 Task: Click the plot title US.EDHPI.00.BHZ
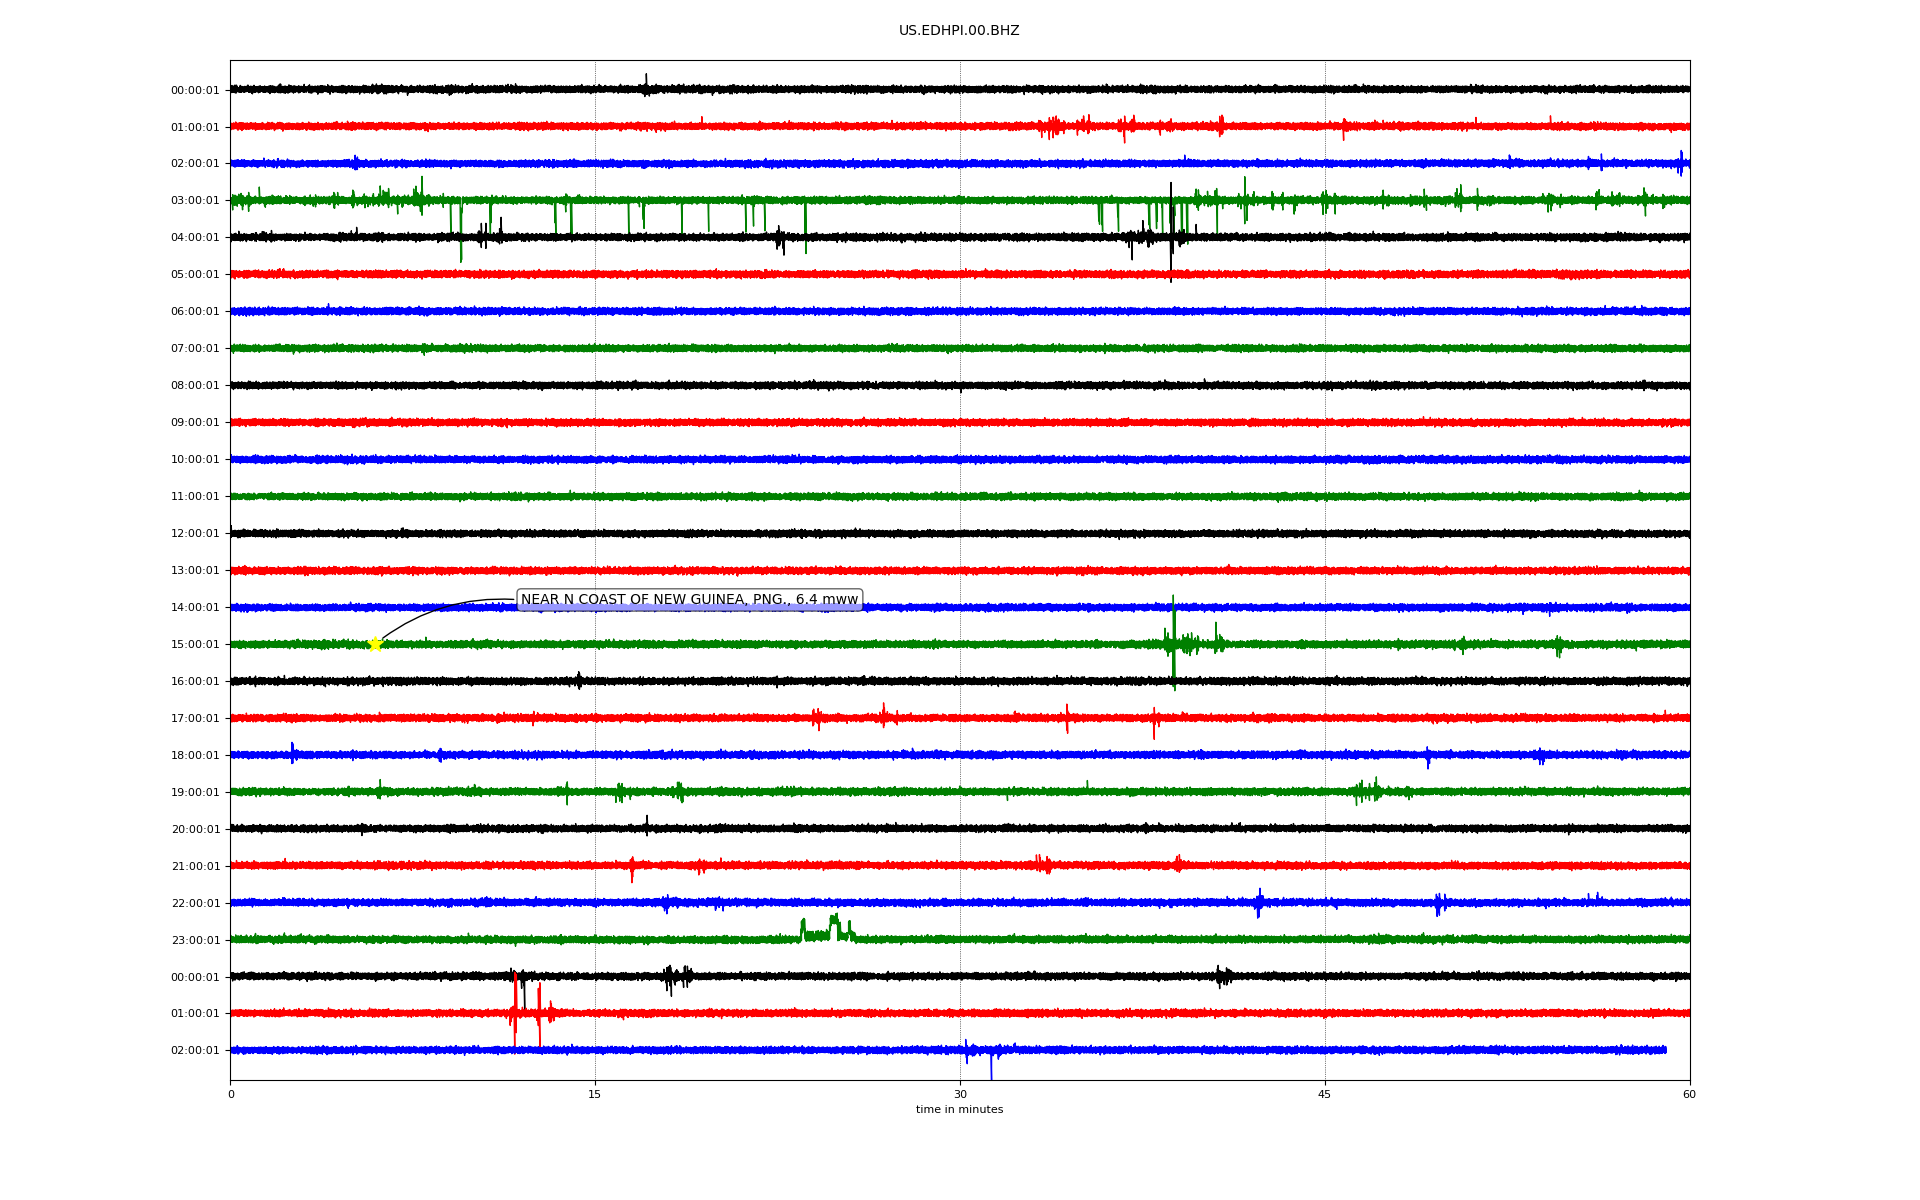point(959,31)
